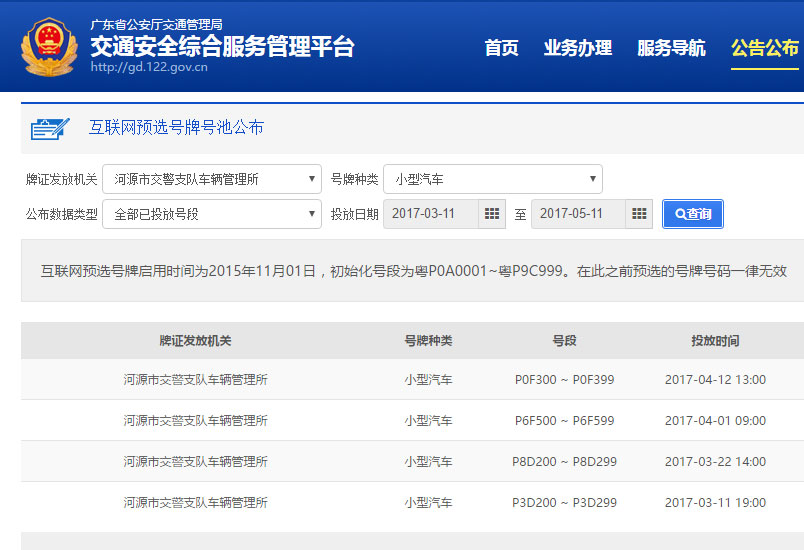Open calendar picker for end date 2017-05-11
The height and width of the screenshot is (550, 804).
[639, 214]
